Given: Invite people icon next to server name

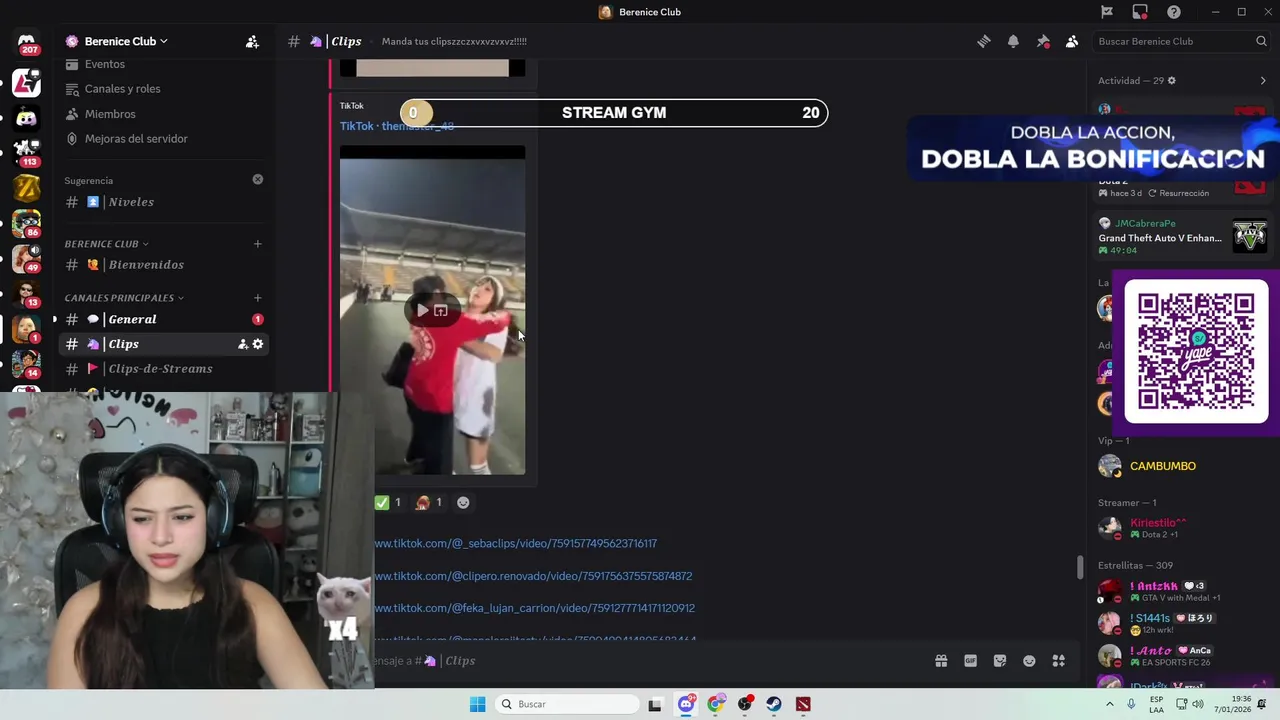Looking at the screenshot, I should pyautogui.click(x=252, y=41).
